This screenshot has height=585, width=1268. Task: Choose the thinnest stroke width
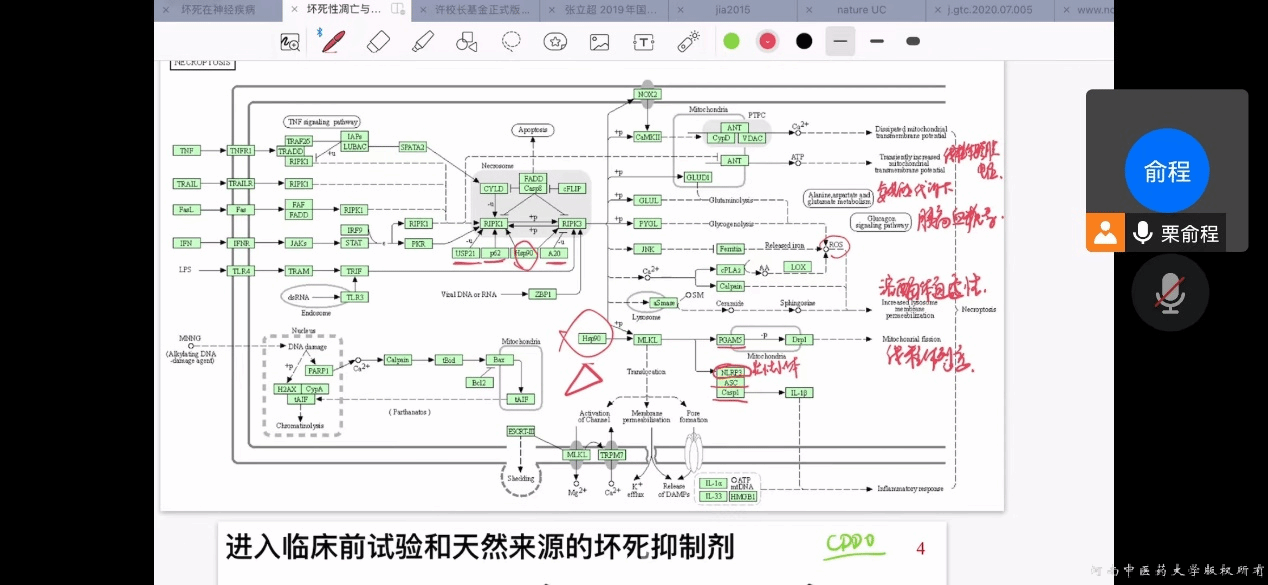pyautogui.click(x=840, y=41)
